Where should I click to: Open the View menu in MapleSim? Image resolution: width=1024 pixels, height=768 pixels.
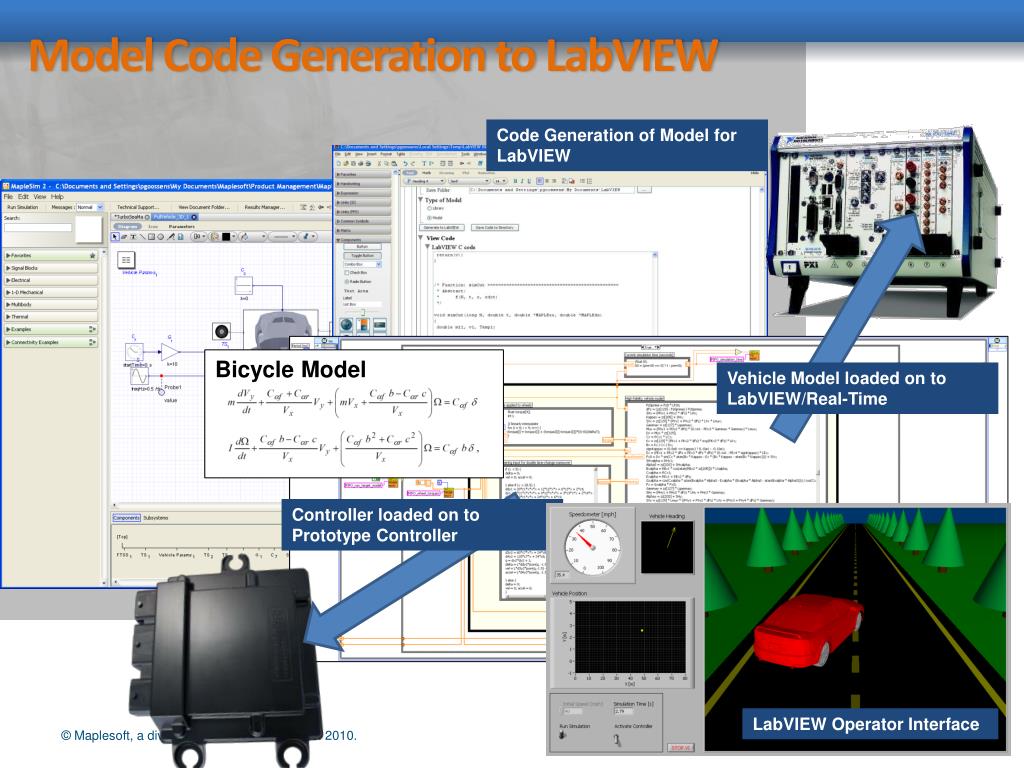pyautogui.click(x=40, y=197)
